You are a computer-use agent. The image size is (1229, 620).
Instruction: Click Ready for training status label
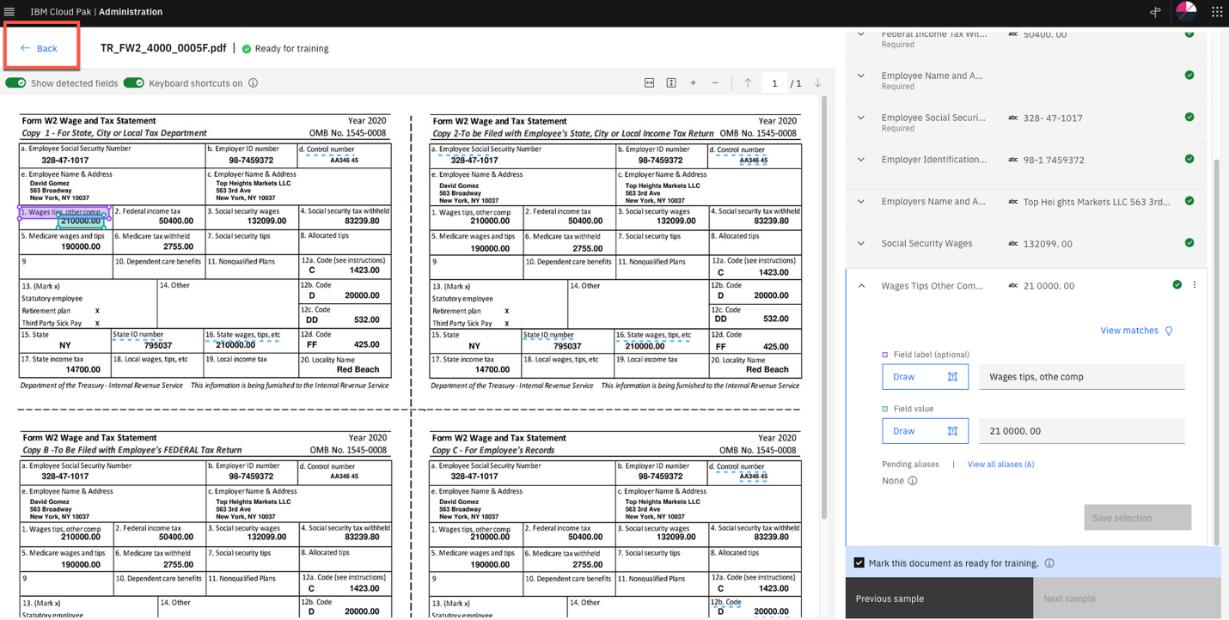291,48
